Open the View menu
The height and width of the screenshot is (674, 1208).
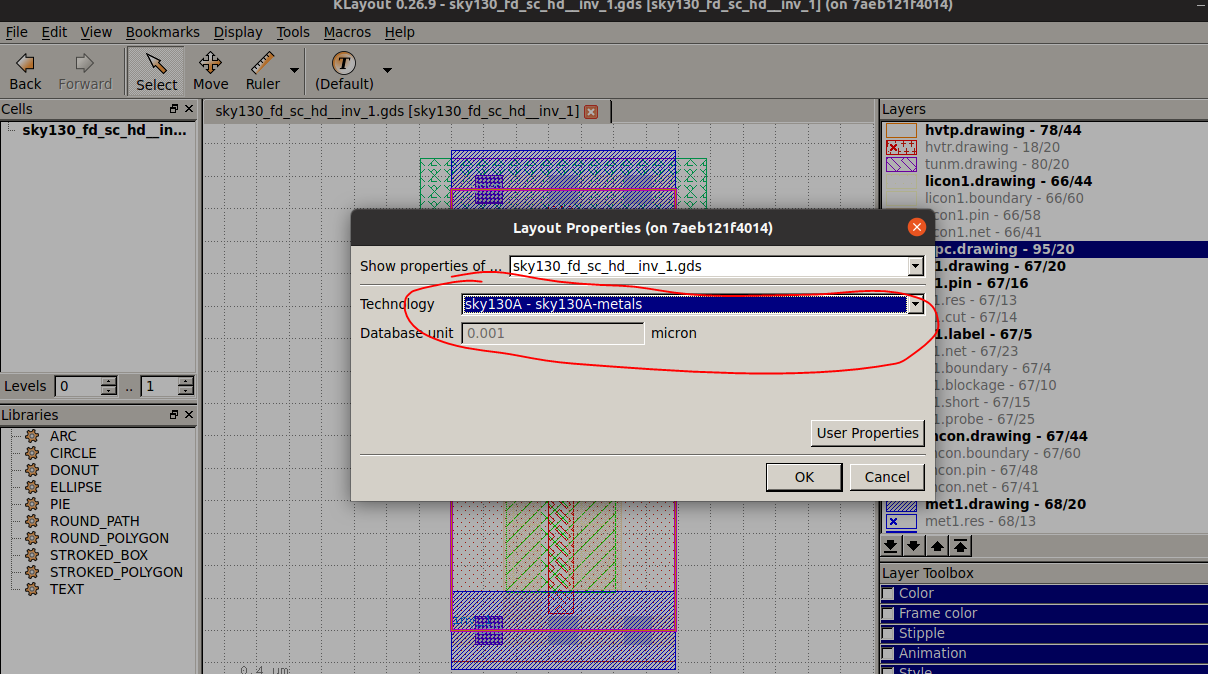96,32
